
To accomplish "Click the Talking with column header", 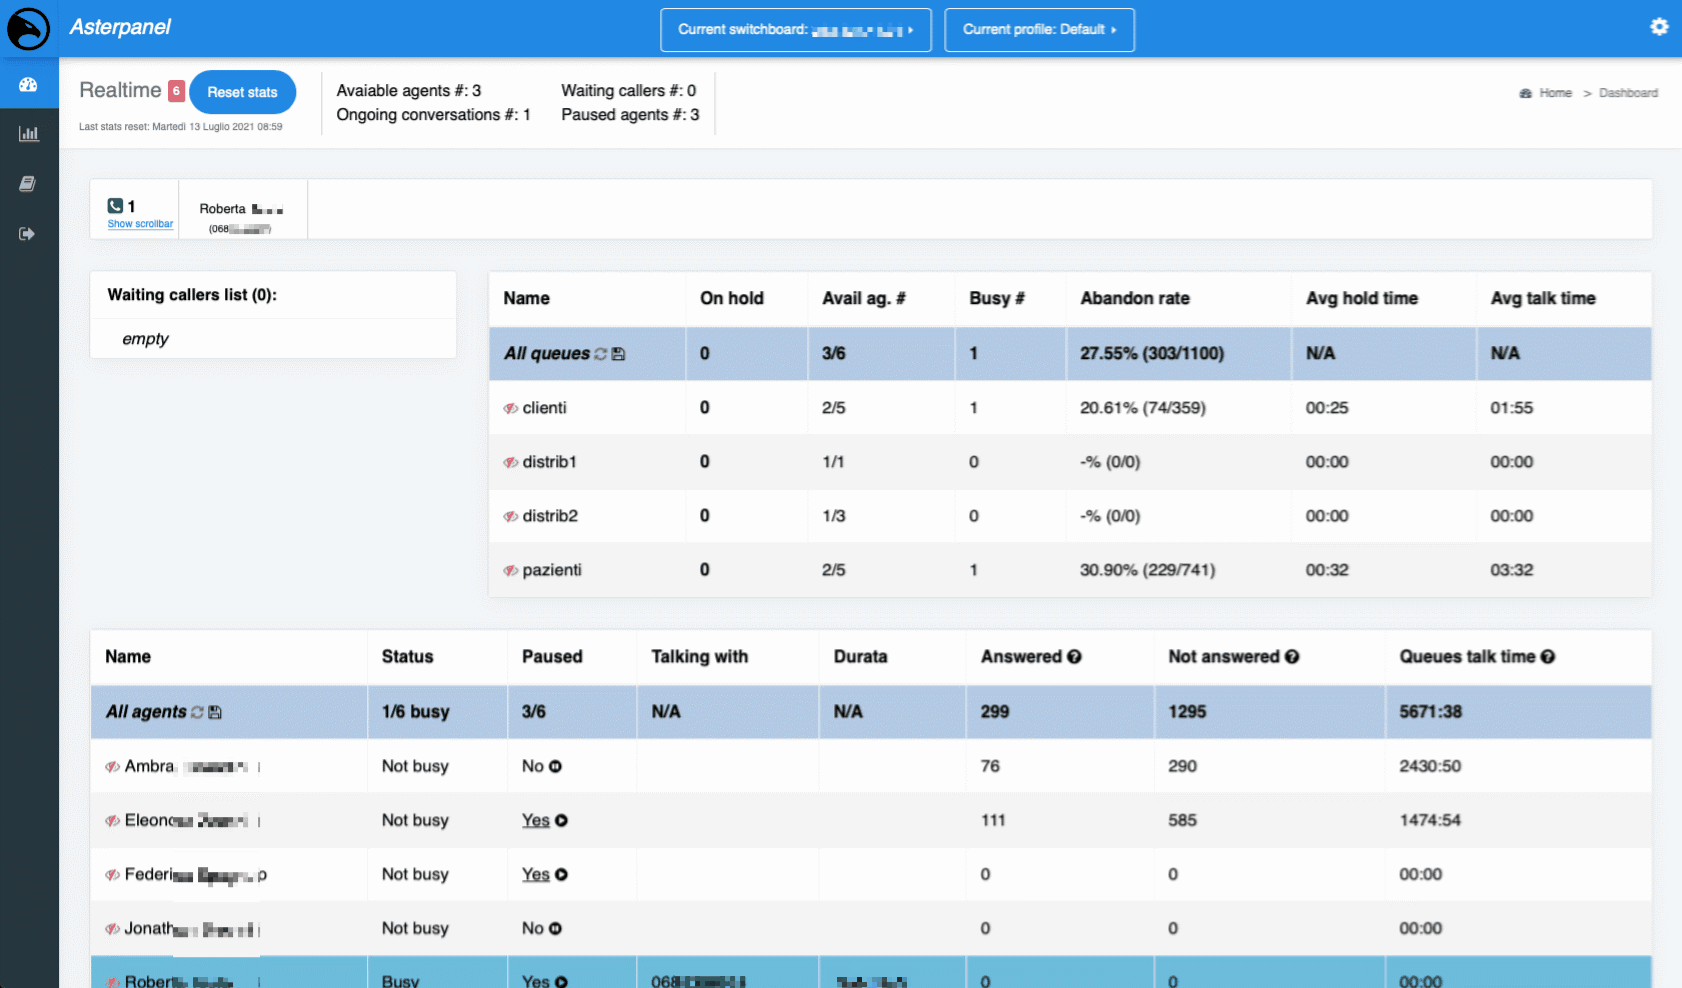I will [x=700, y=657].
